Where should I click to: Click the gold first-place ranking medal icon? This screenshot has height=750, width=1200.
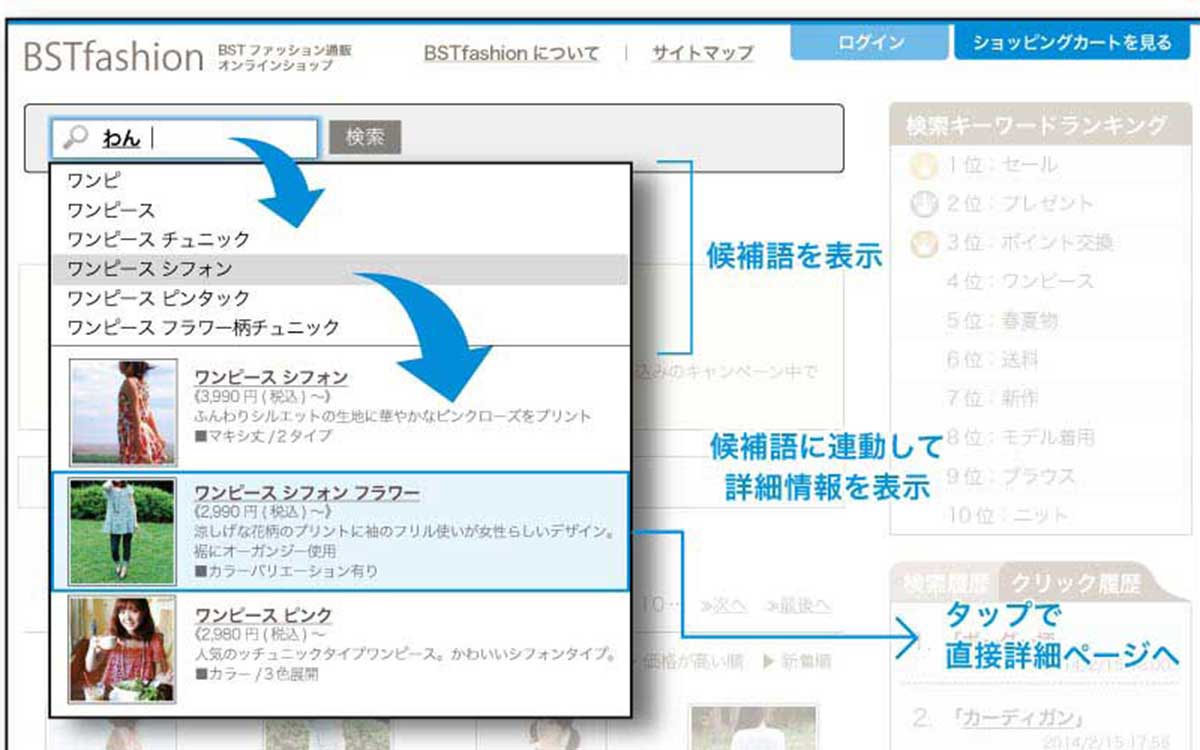point(924,165)
